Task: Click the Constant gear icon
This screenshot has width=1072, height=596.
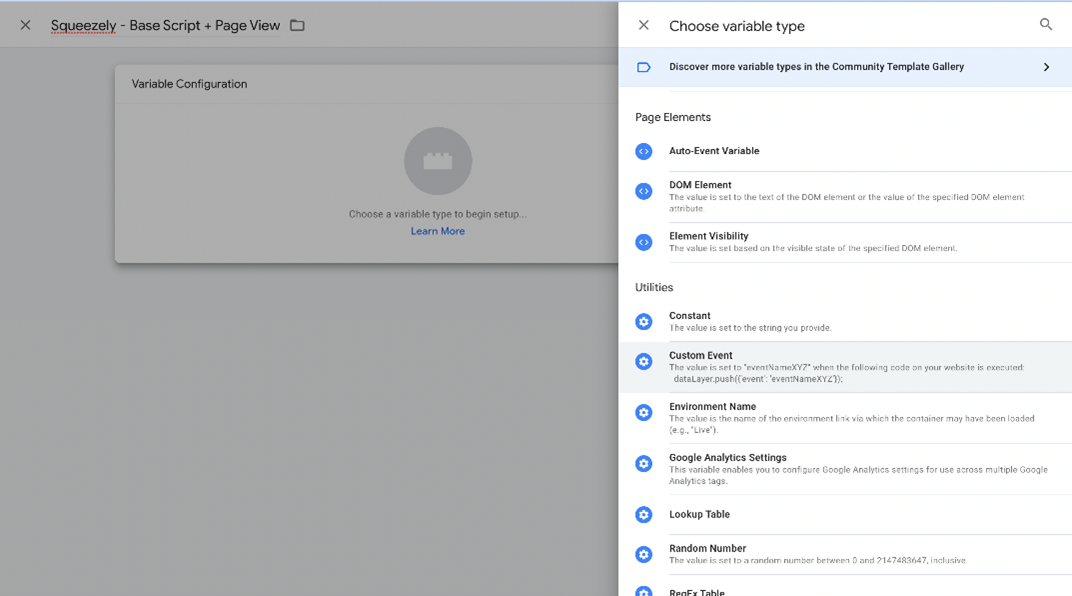Action: [643, 321]
